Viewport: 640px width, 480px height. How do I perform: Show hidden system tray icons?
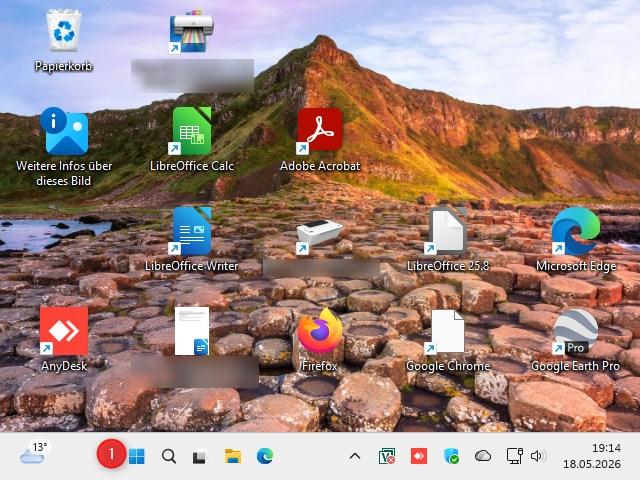[355, 456]
